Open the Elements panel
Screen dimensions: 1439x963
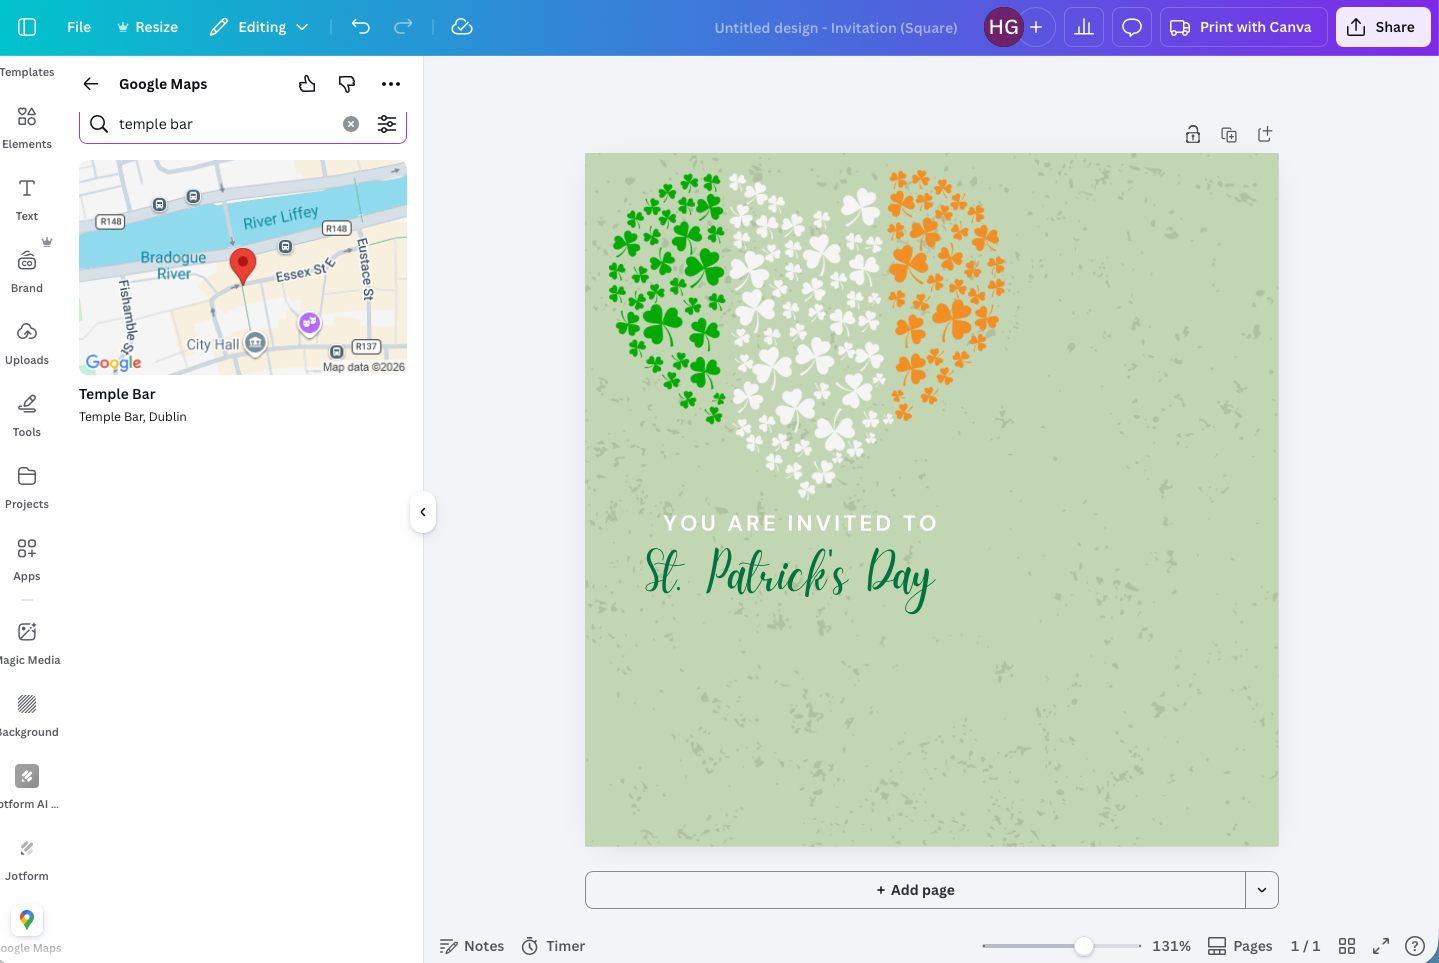[x=26, y=125]
